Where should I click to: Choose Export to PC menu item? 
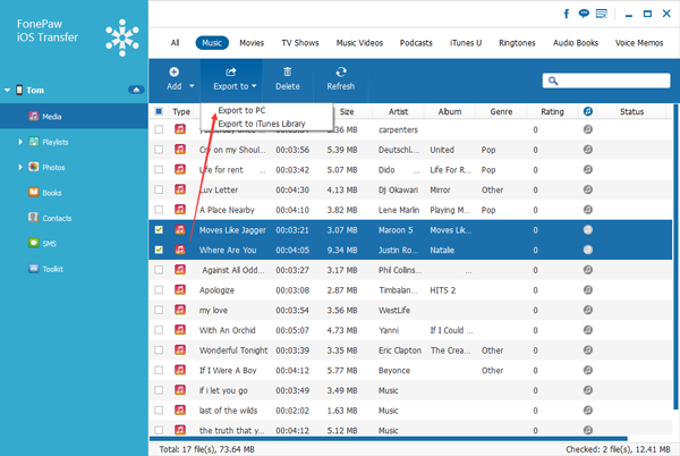coord(242,110)
